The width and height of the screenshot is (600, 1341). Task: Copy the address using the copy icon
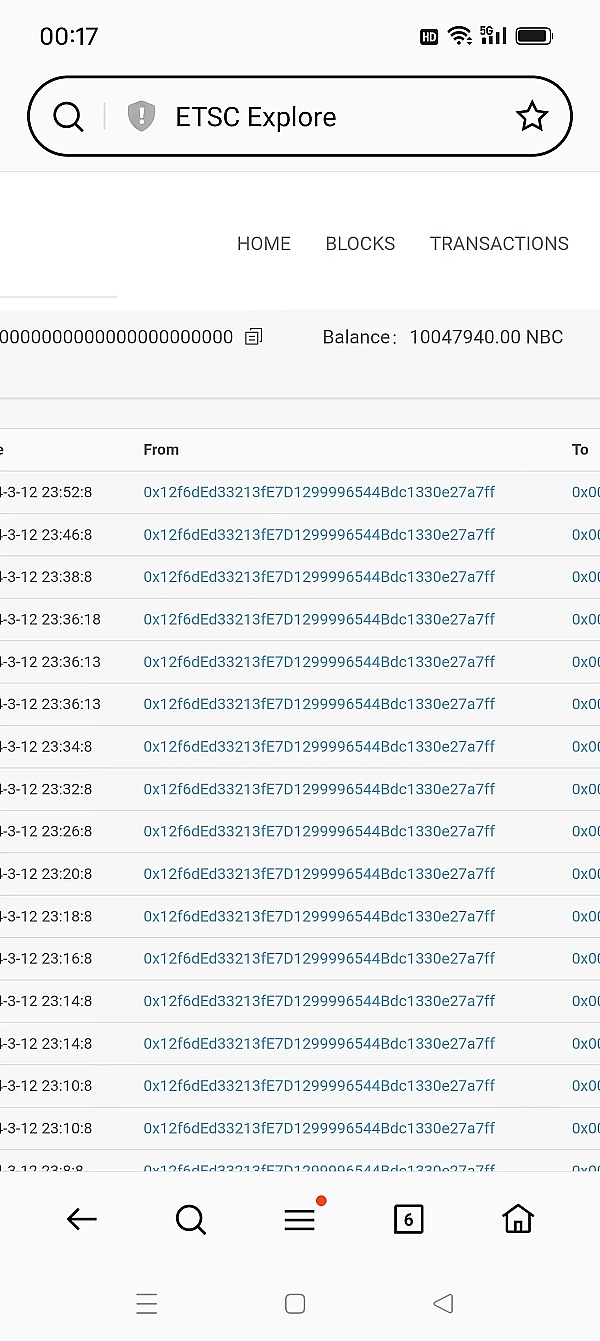(x=254, y=337)
